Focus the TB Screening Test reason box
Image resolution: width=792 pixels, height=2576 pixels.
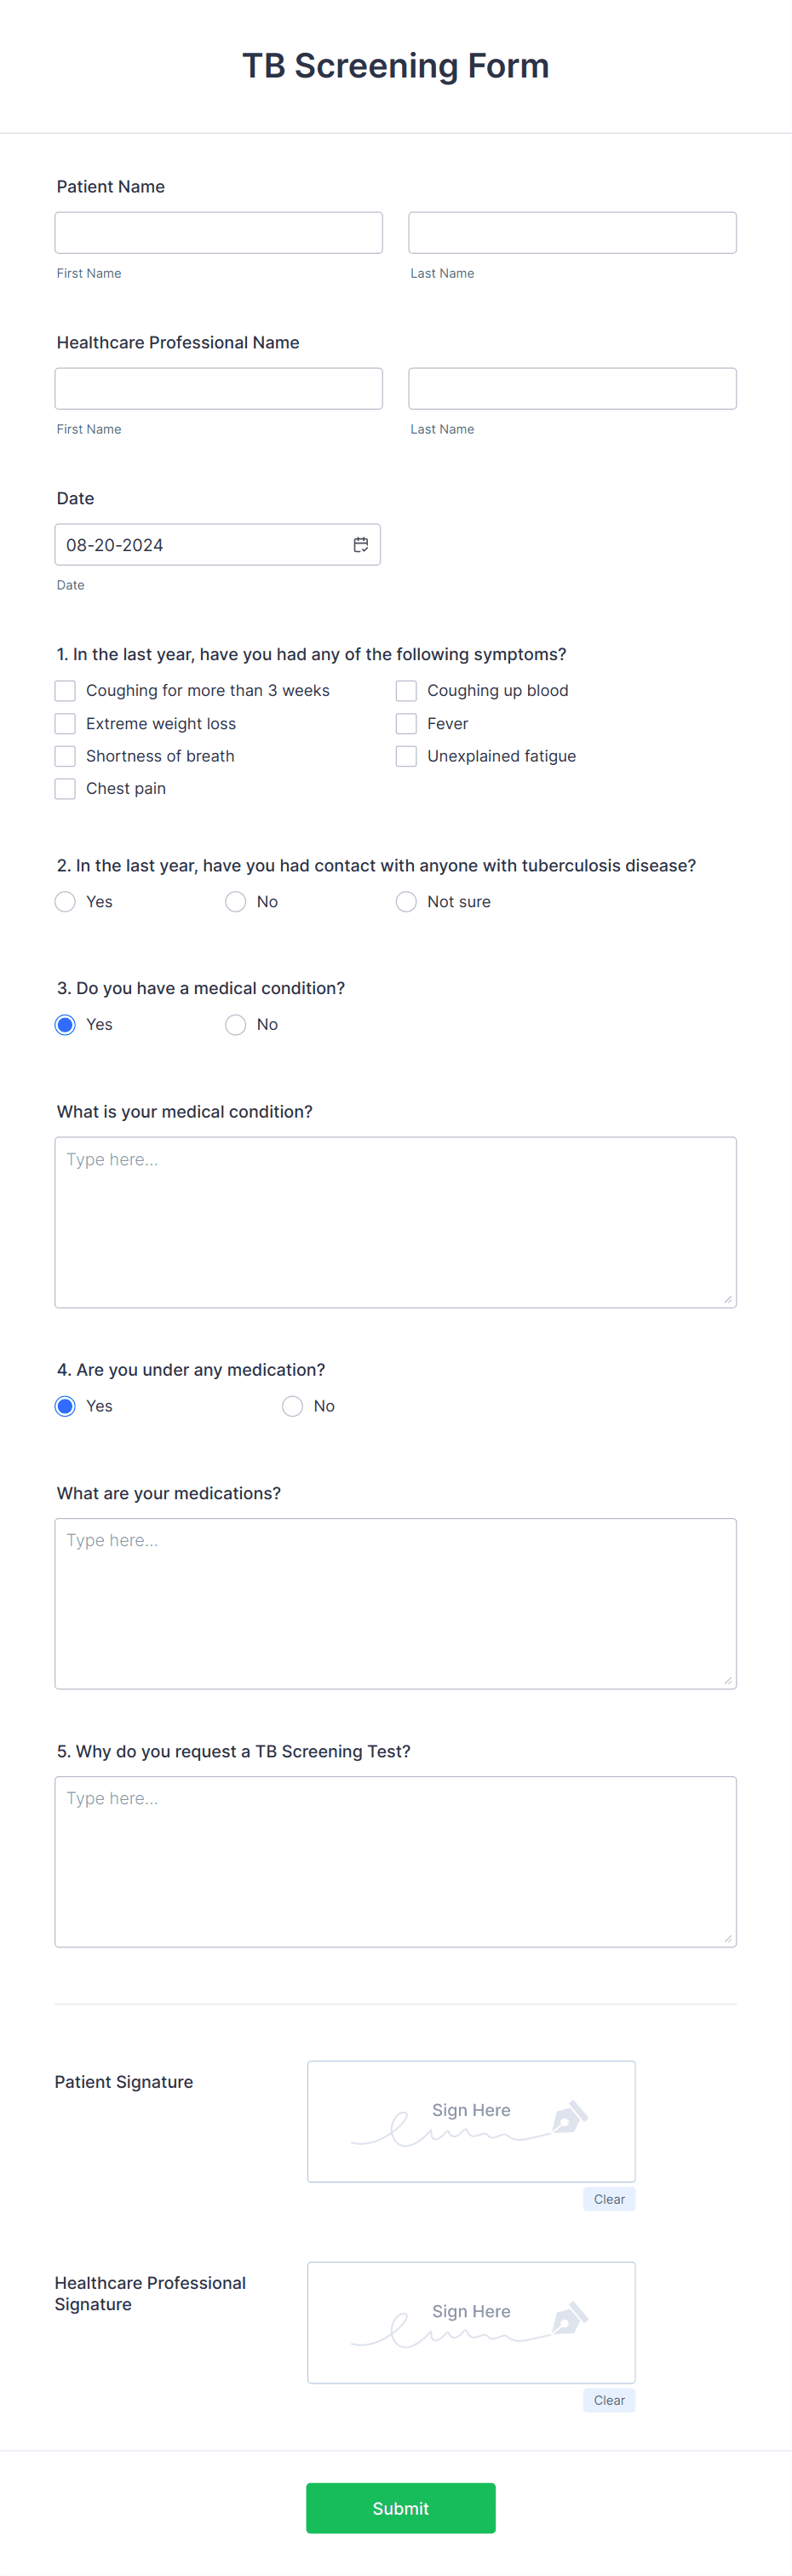(395, 1861)
